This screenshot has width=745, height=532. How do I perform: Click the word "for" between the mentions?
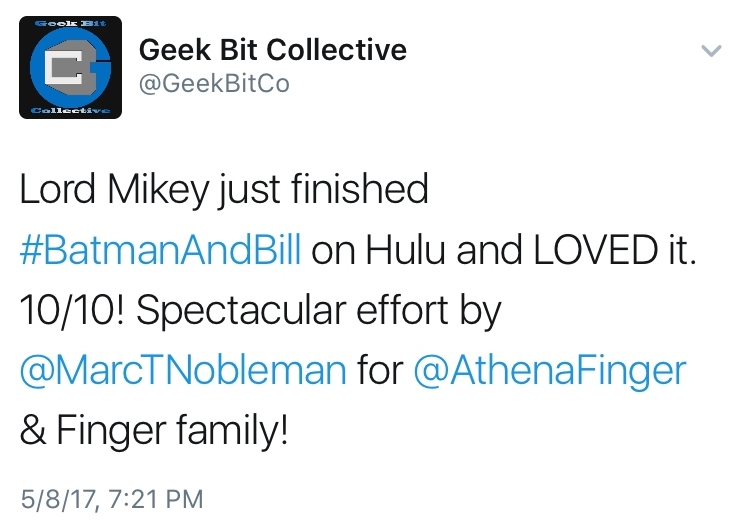[381, 371]
